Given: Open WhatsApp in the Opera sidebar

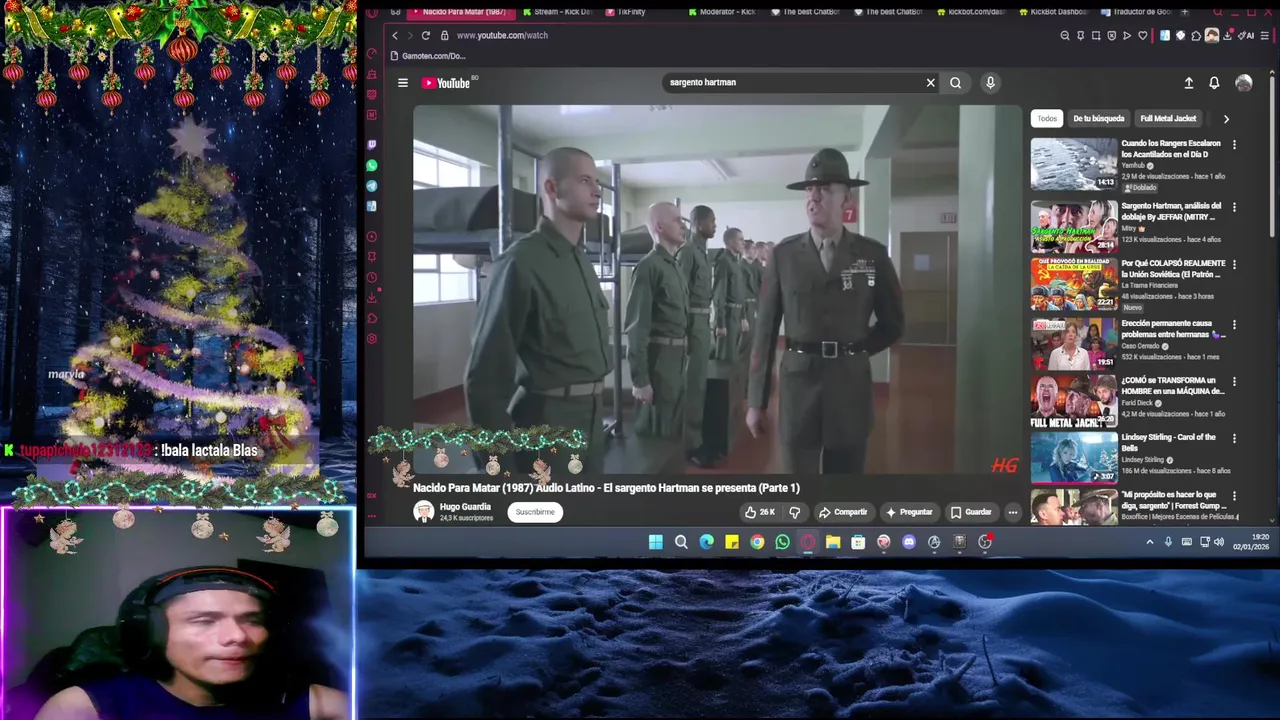Looking at the screenshot, I should (372, 165).
